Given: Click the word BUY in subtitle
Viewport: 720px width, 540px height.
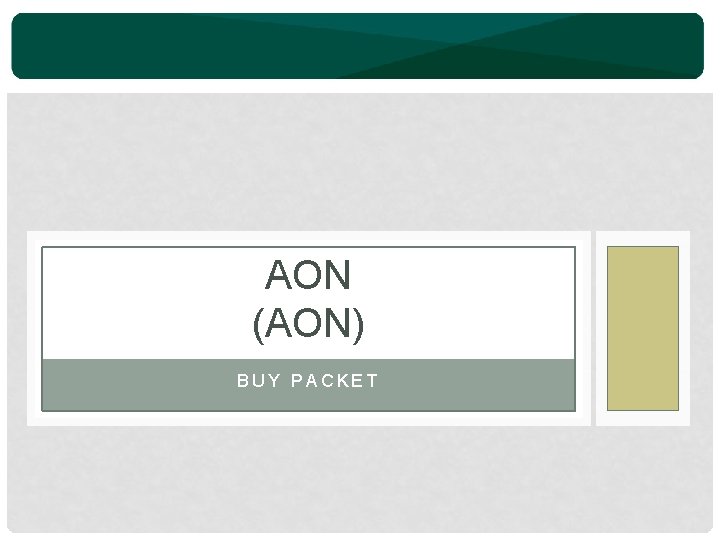Looking at the screenshot, I should pos(259,381).
